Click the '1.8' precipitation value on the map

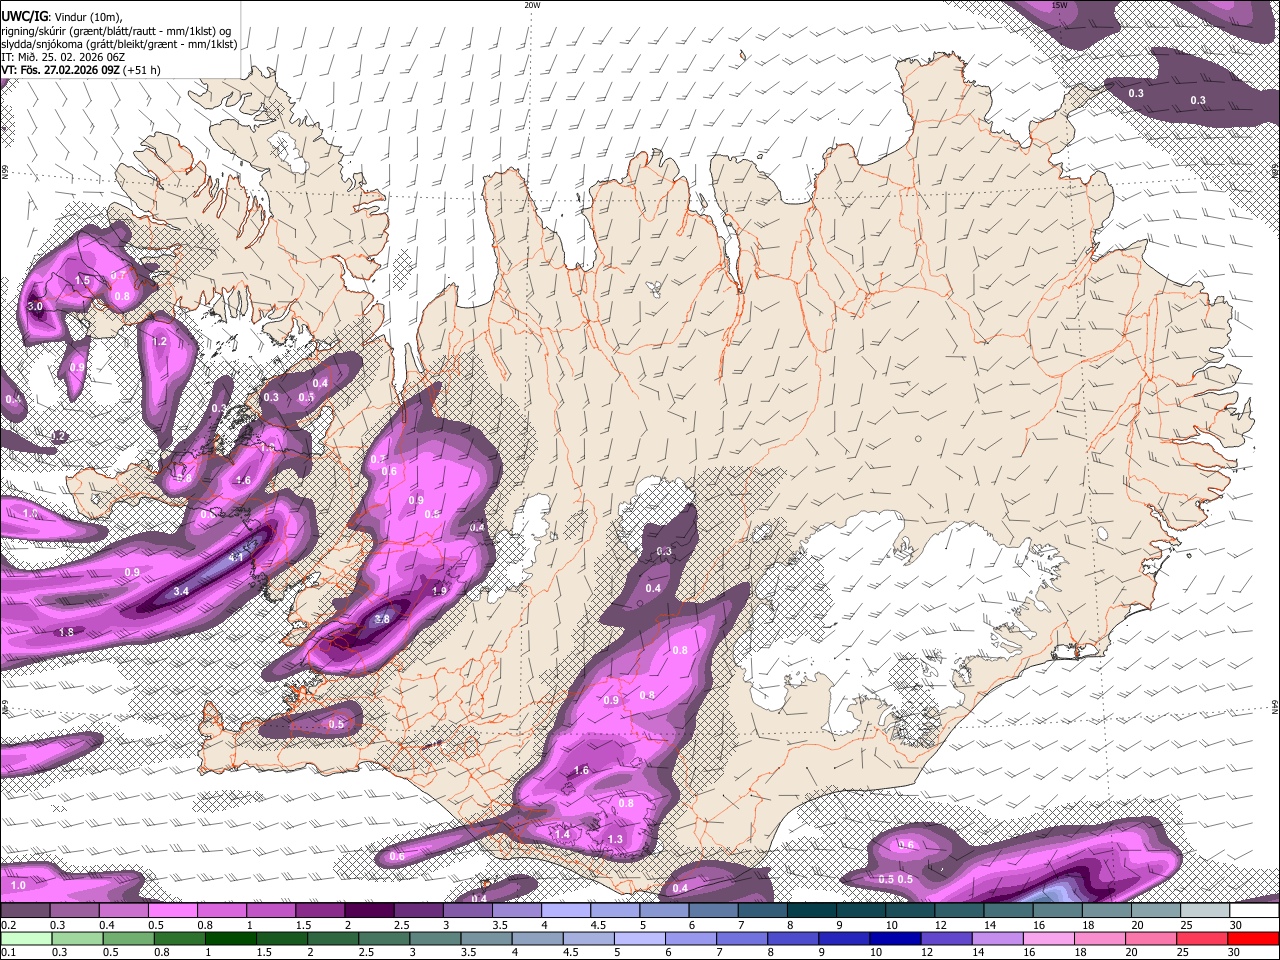67,632
